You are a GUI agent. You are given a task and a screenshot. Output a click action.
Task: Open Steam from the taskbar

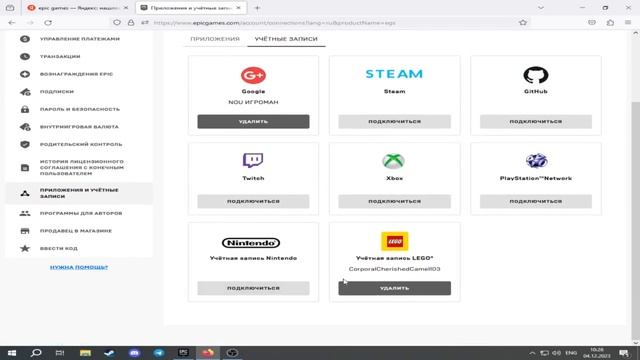[x=109, y=353]
